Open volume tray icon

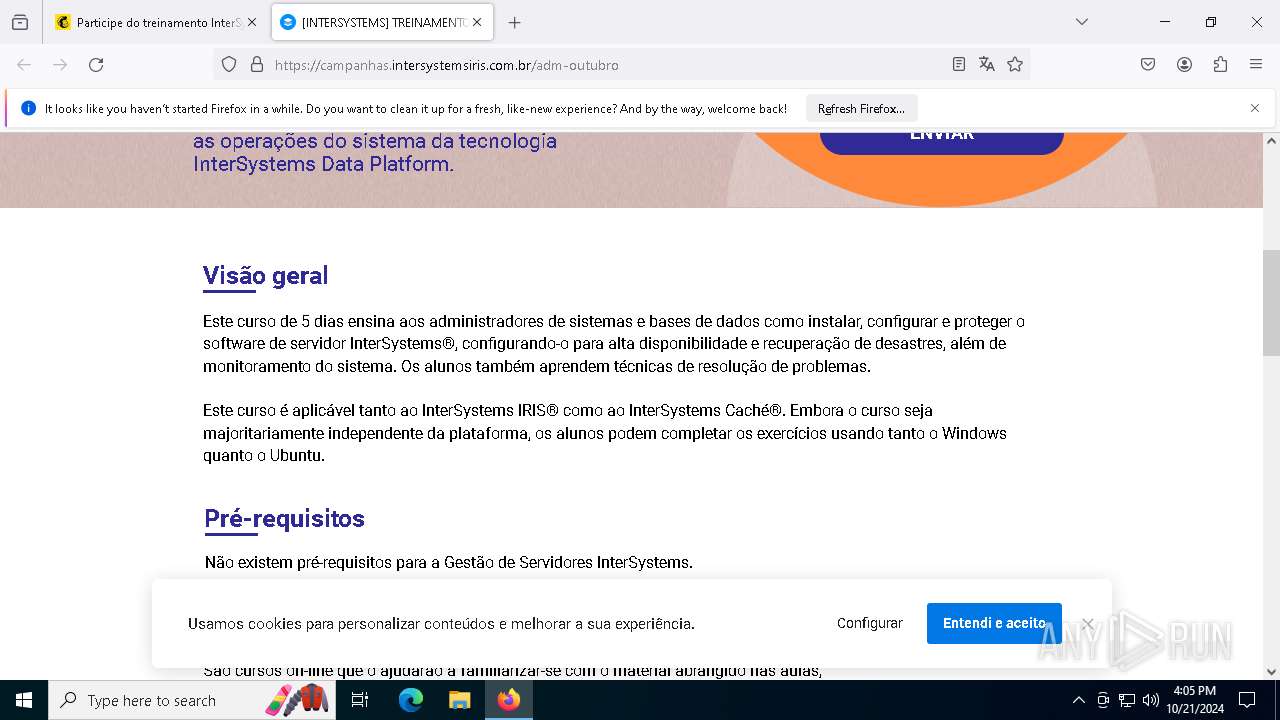point(1151,700)
